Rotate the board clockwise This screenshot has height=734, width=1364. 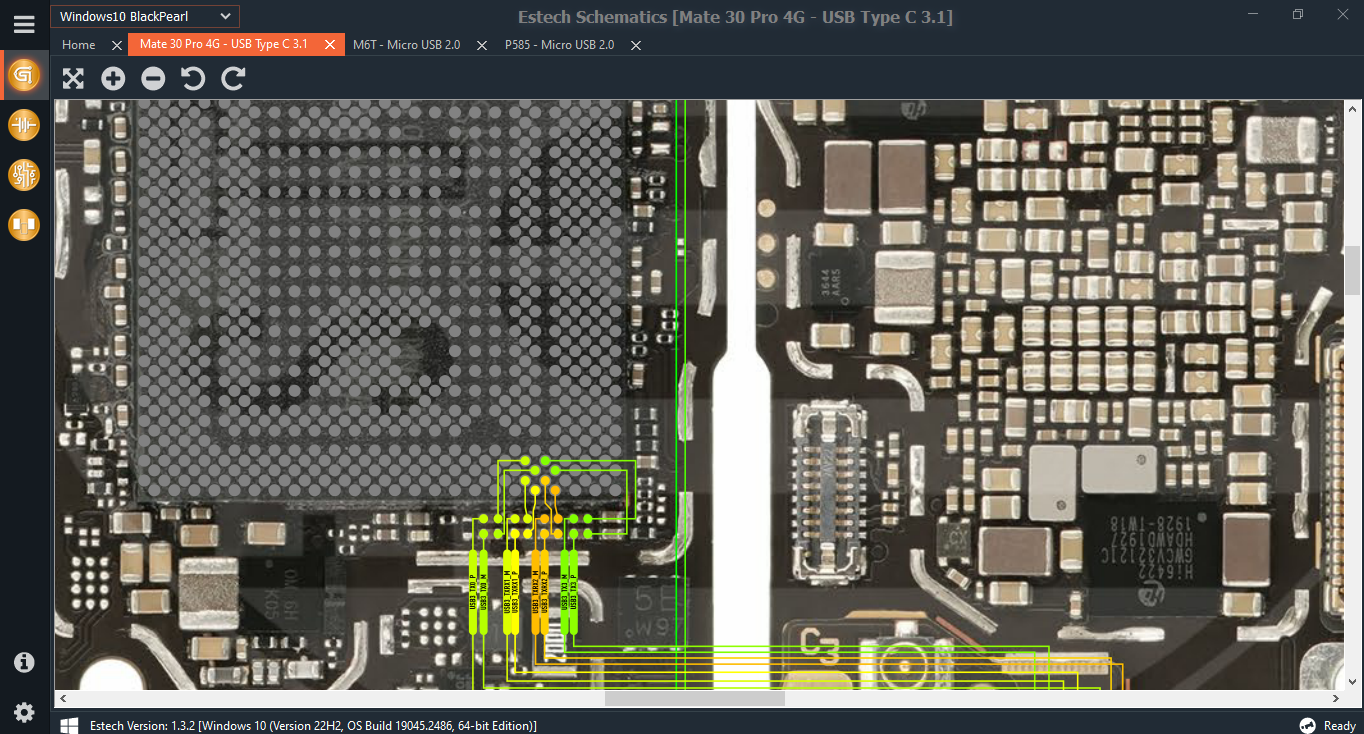[233, 78]
